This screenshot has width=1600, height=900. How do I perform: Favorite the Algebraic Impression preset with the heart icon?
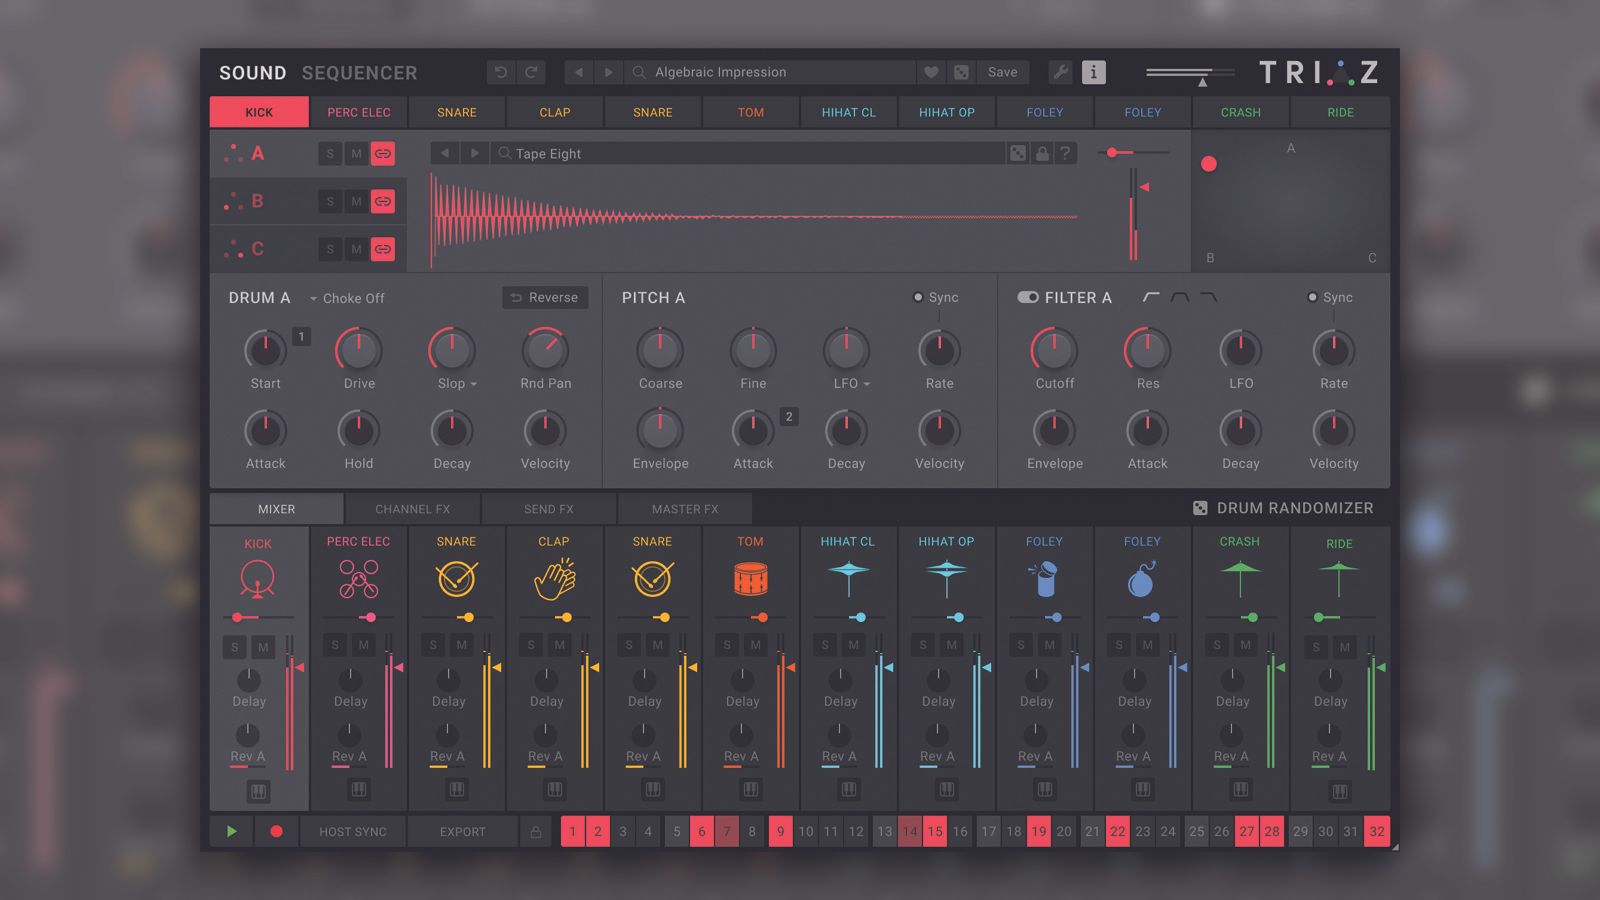pyautogui.click(x=931, y=72)
